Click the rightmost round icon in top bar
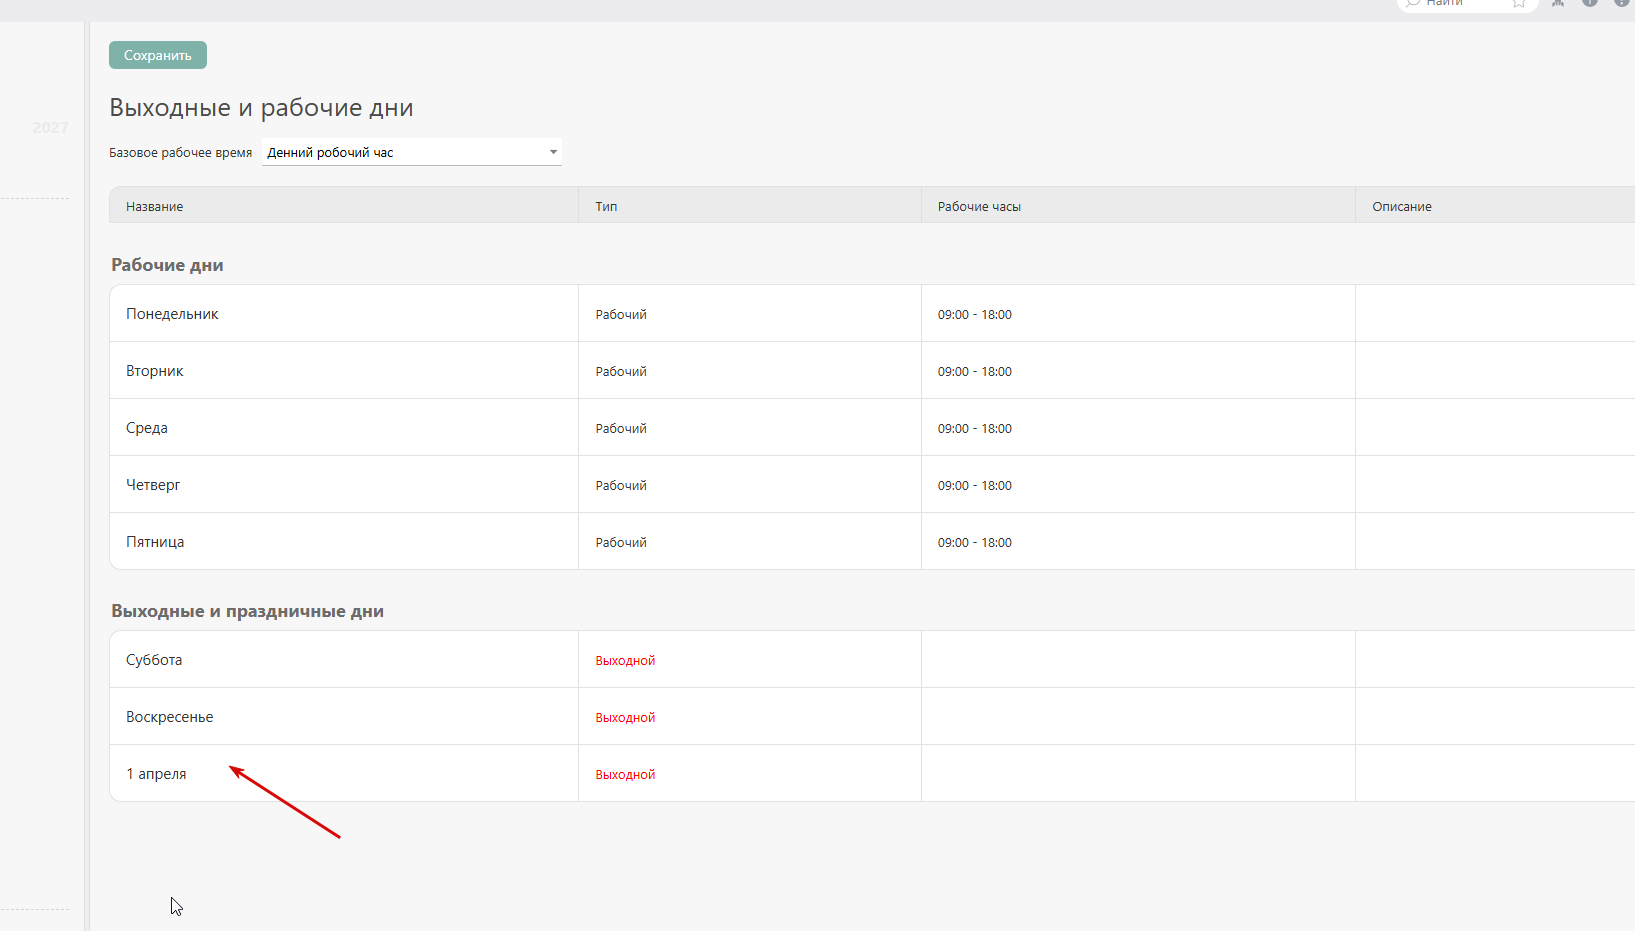This screenshot has width=1635, height=931. pos(1621,3)
